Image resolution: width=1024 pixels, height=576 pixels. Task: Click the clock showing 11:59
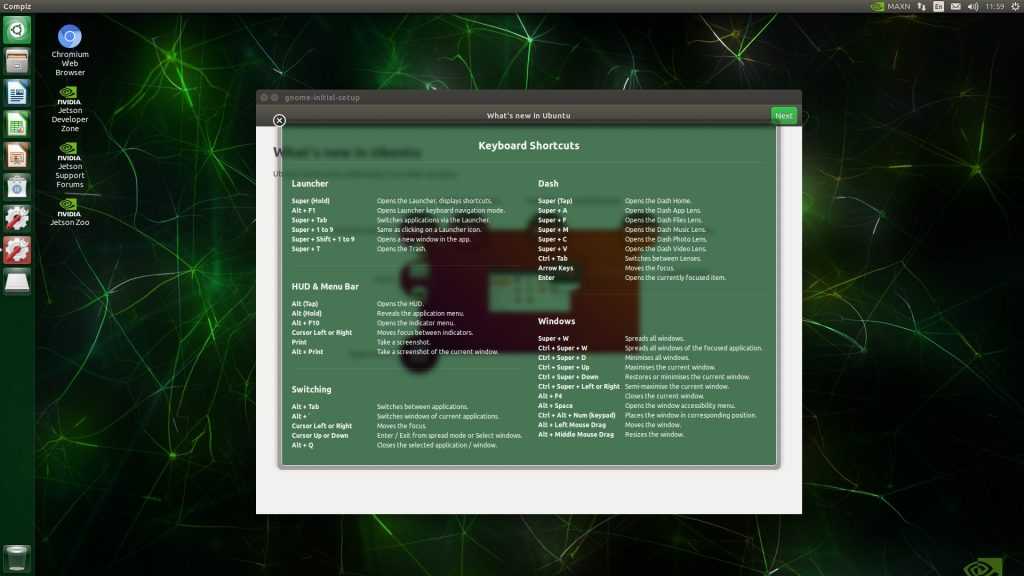[994, 6]
